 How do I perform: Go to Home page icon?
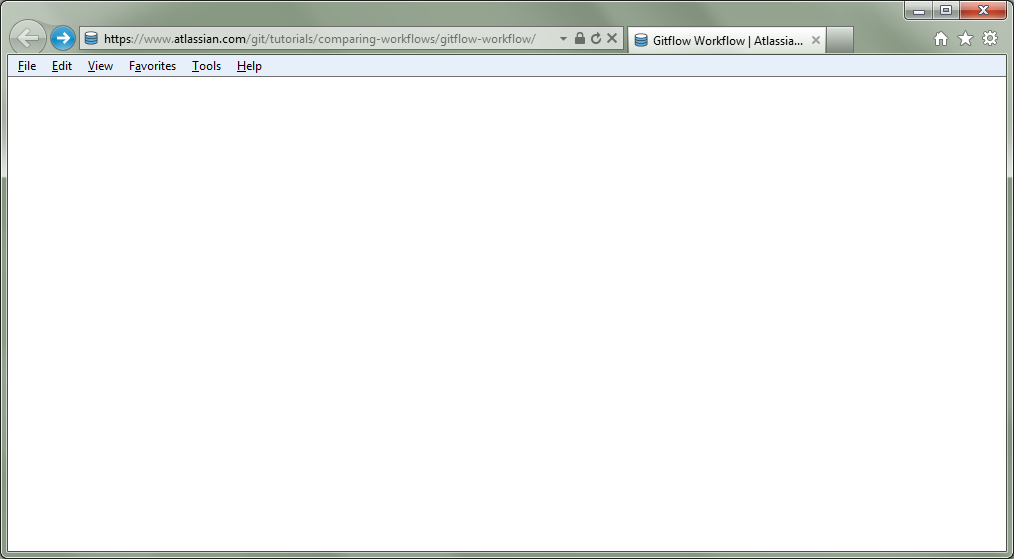(x=941, y=39)
